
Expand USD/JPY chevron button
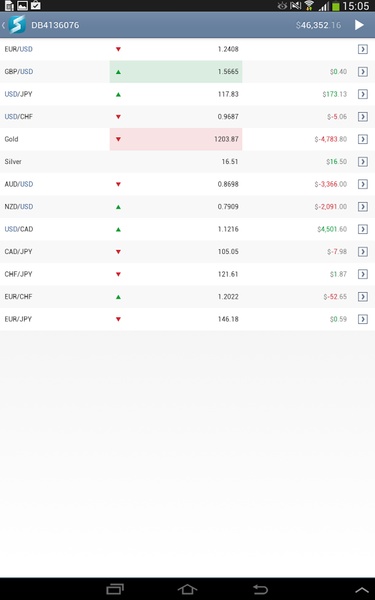(363, 94)
